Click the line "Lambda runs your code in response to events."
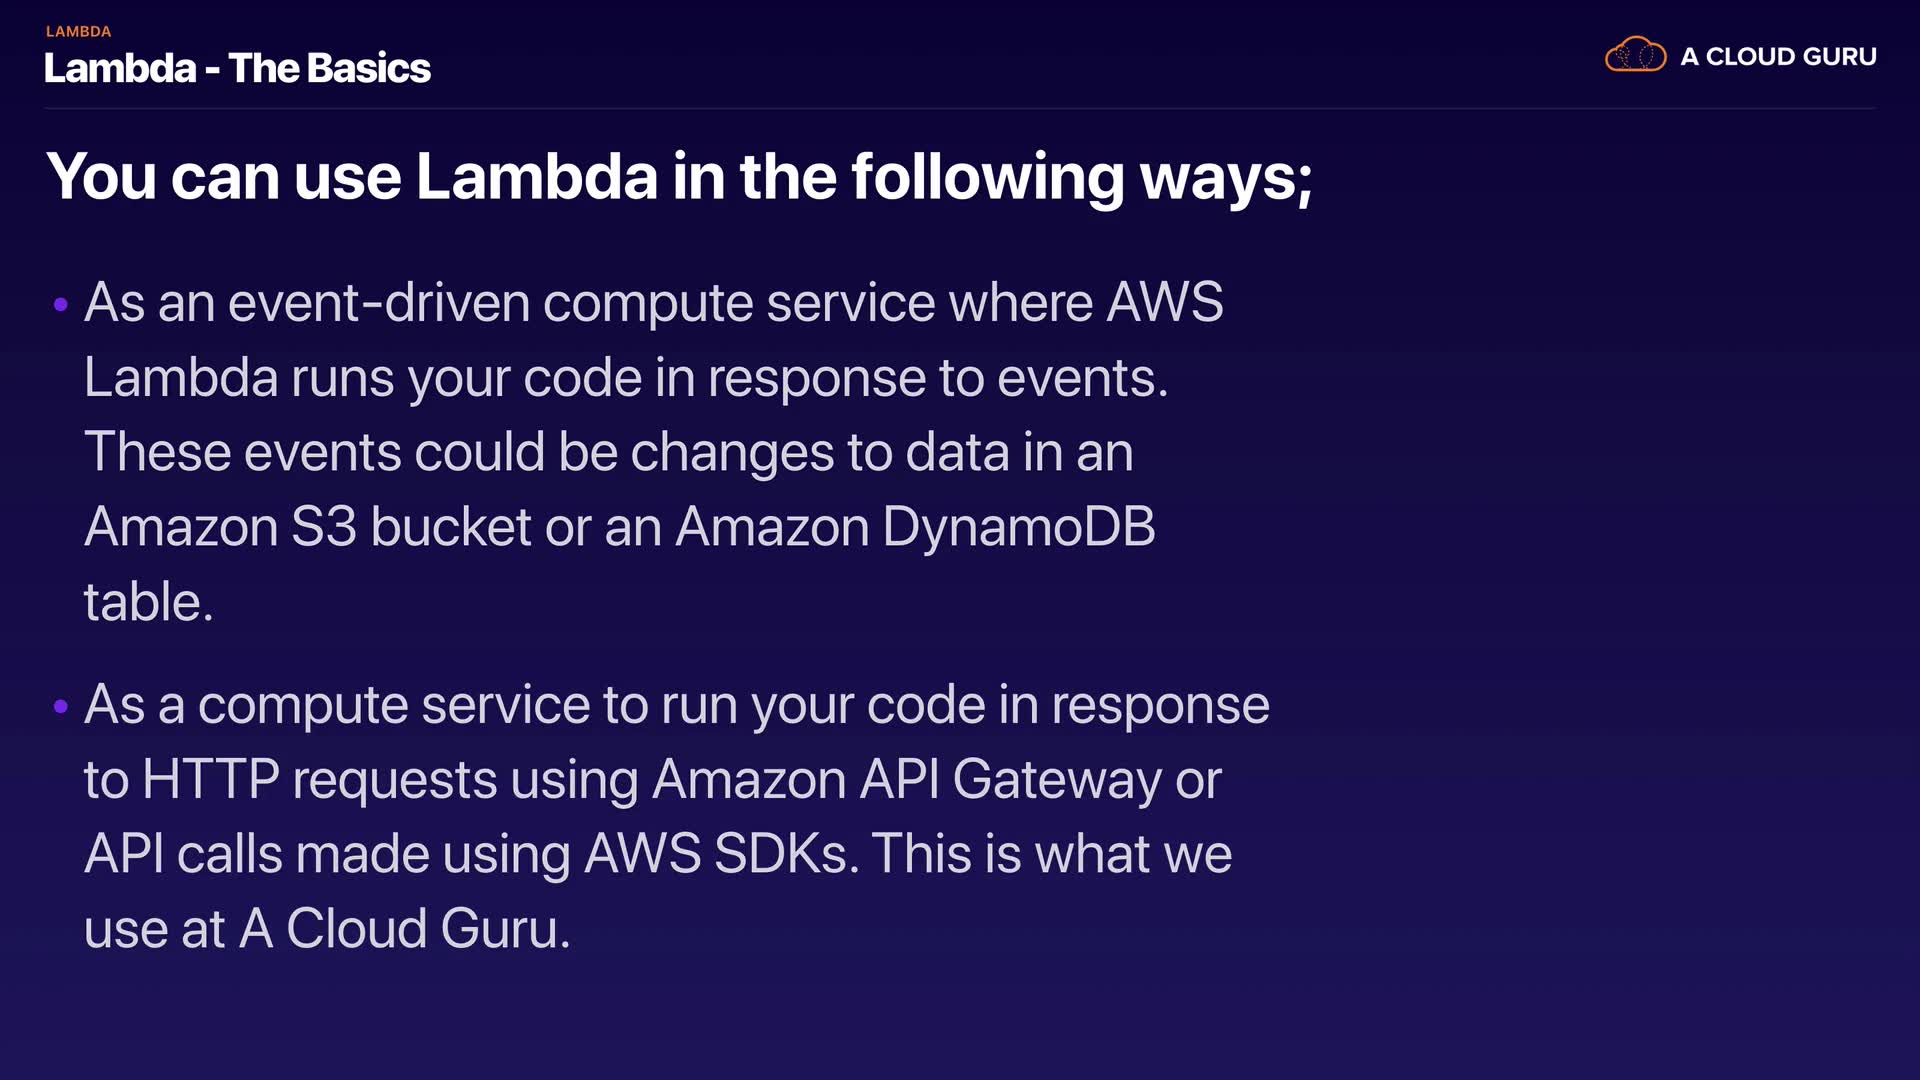Viewport: 1920px width, 1080px height. (626, 378)
